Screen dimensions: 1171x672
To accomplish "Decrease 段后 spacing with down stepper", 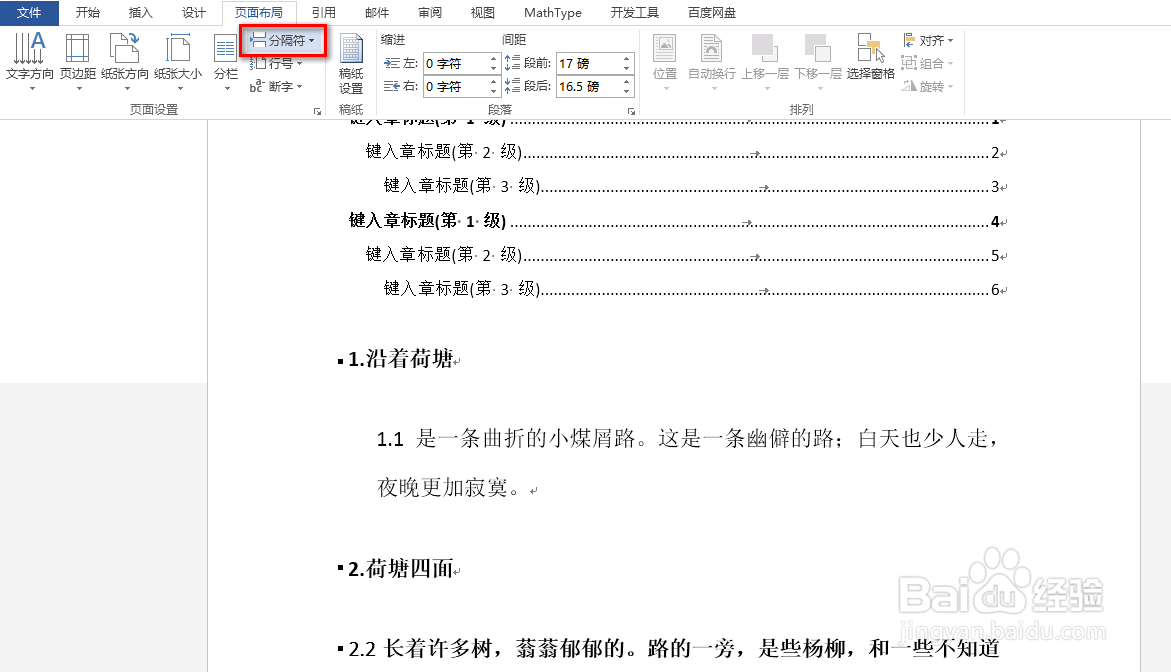I will tap(627, 92).
